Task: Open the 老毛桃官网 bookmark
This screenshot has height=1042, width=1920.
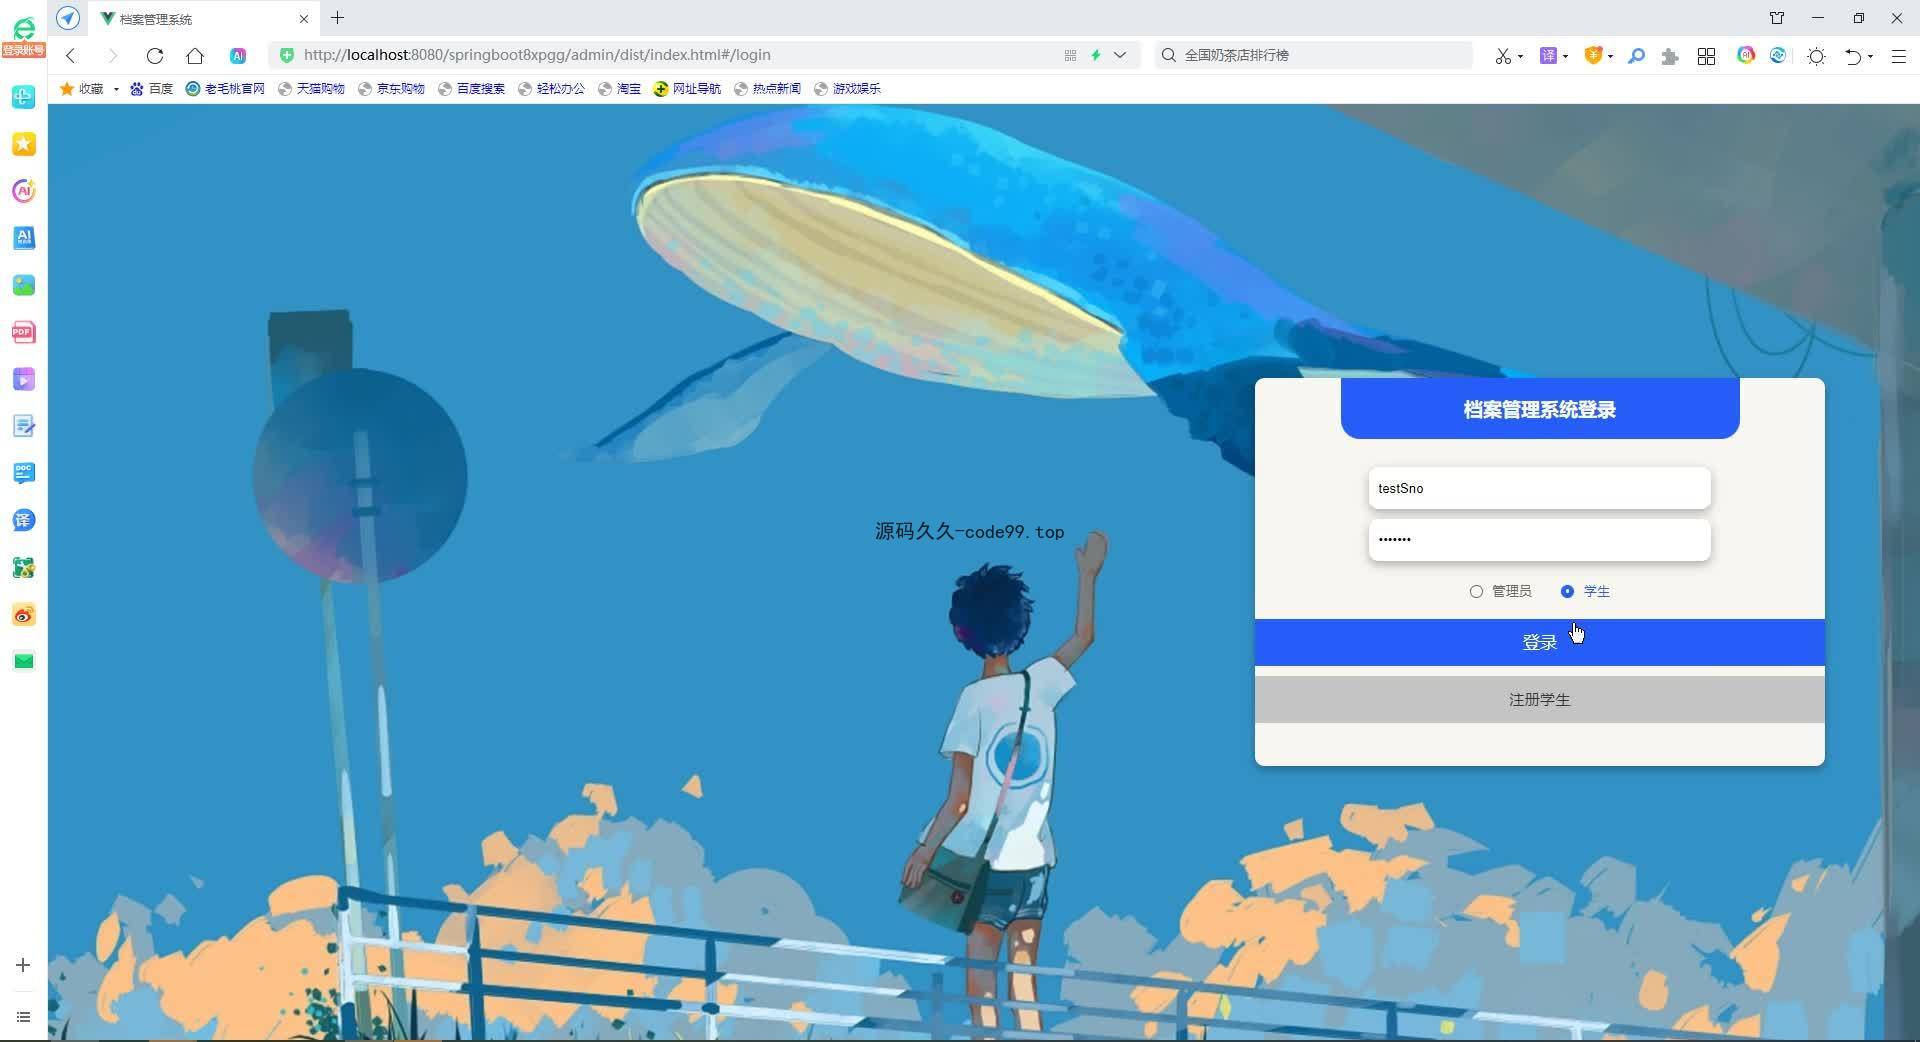Action: click(x=225, y=89)
